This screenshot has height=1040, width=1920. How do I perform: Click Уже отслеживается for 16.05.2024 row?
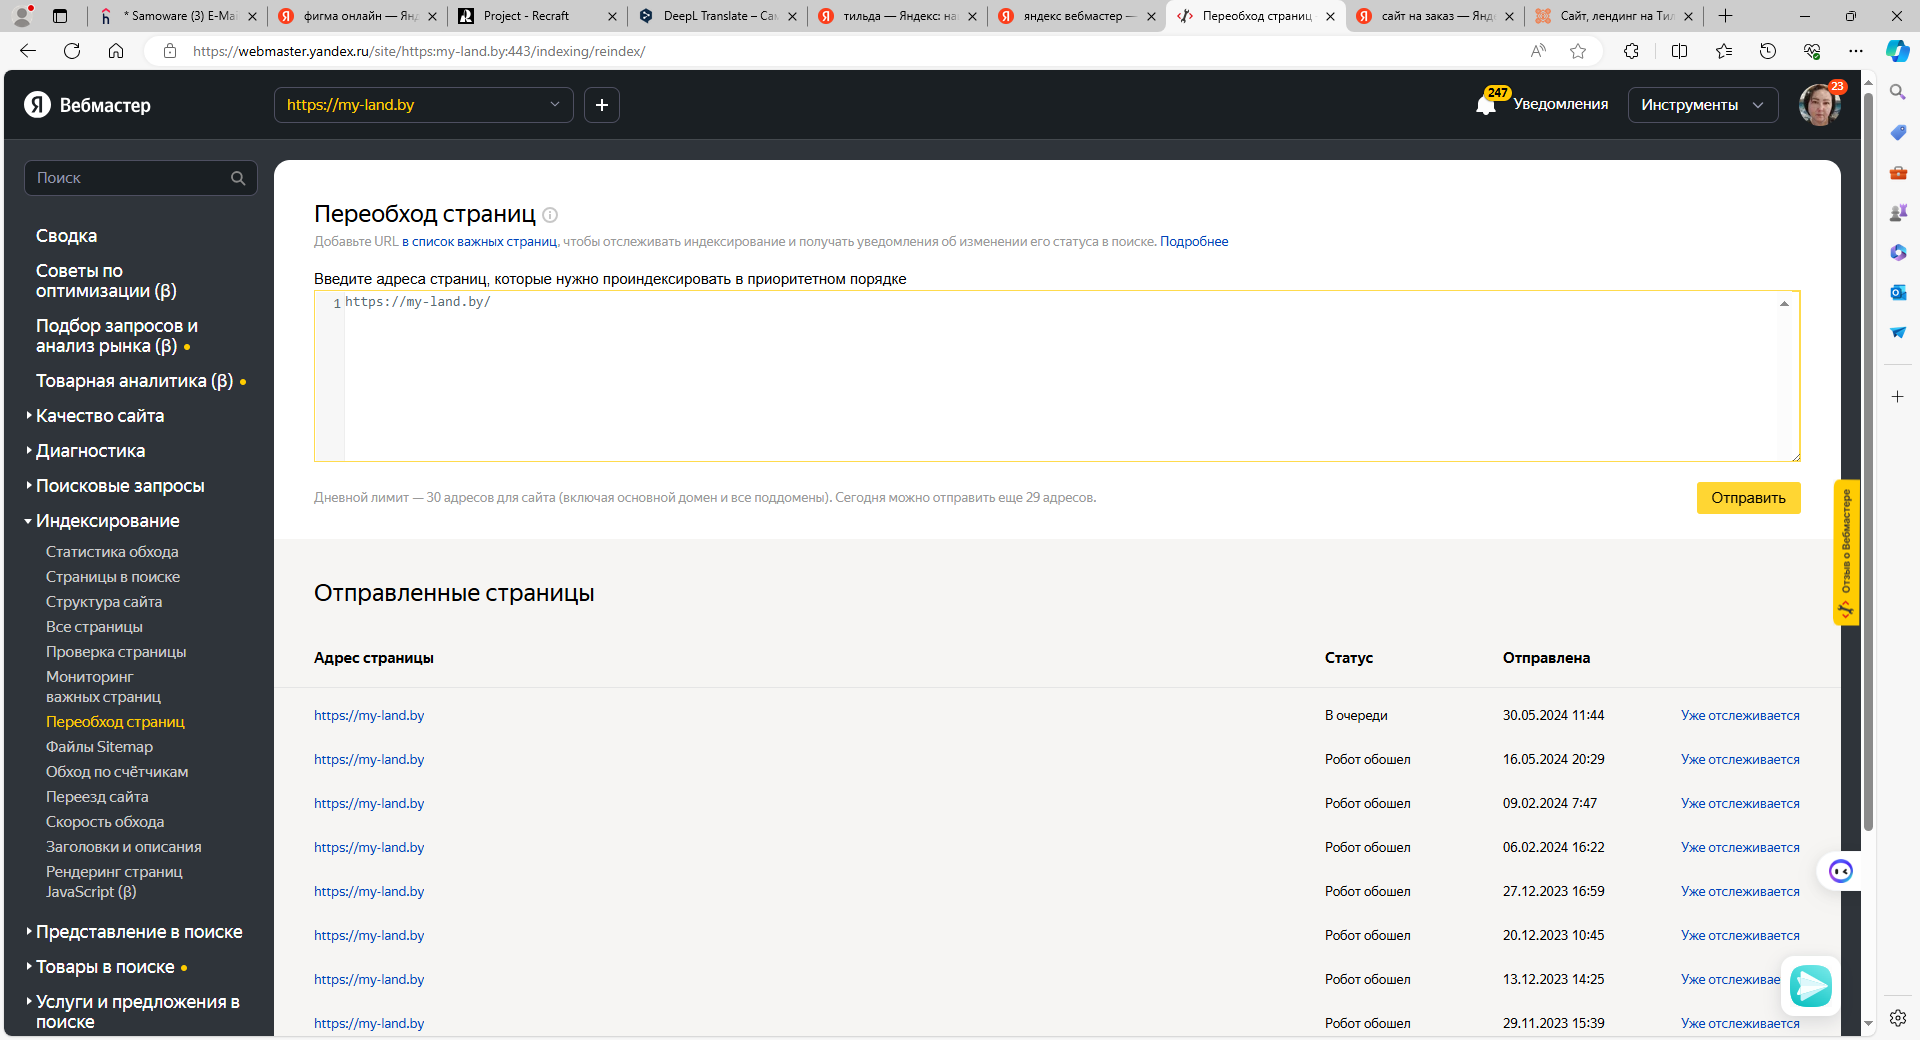click(x=1740, y=760)
